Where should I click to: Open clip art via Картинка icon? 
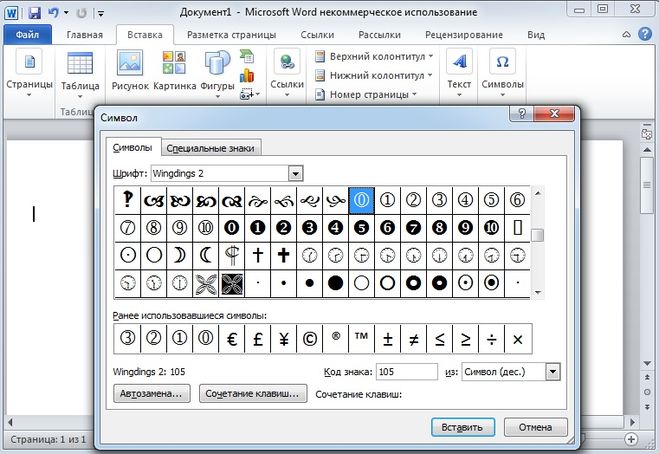tap(174, 71)
